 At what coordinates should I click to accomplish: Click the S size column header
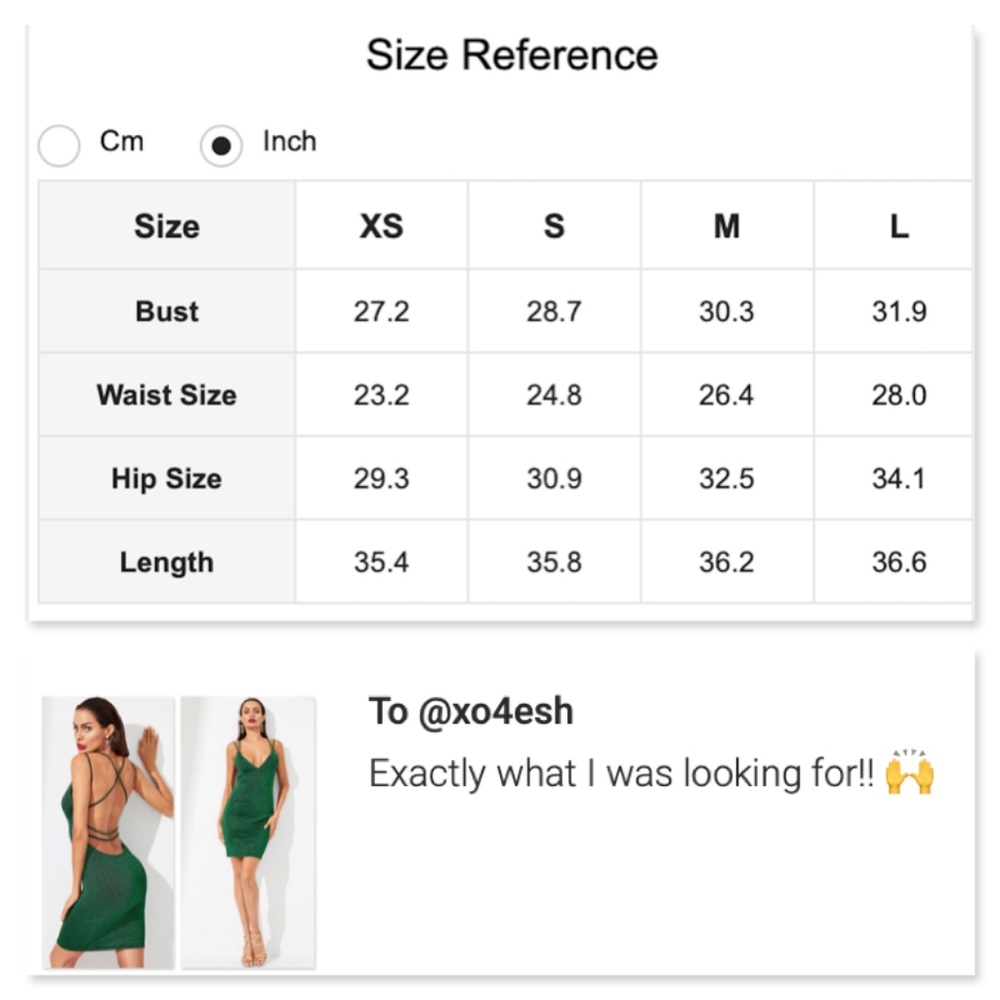(x=554, y=227)
